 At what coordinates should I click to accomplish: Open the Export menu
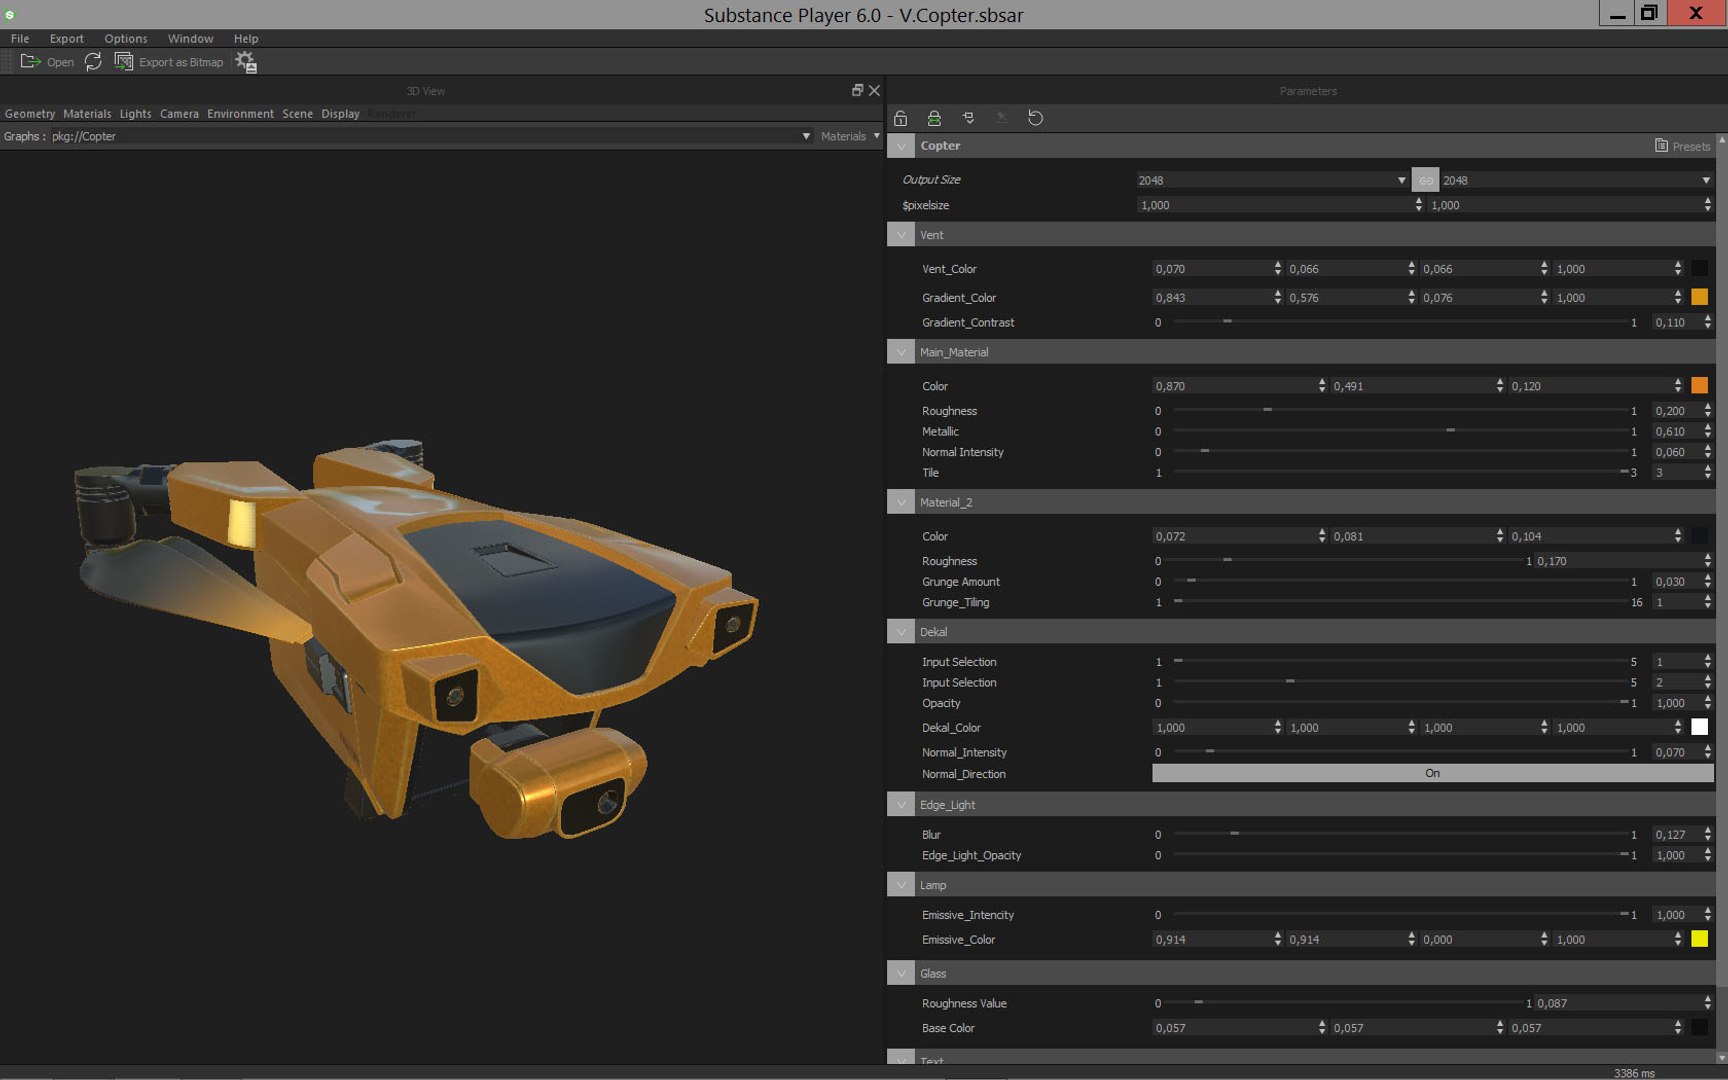(67, 38)
